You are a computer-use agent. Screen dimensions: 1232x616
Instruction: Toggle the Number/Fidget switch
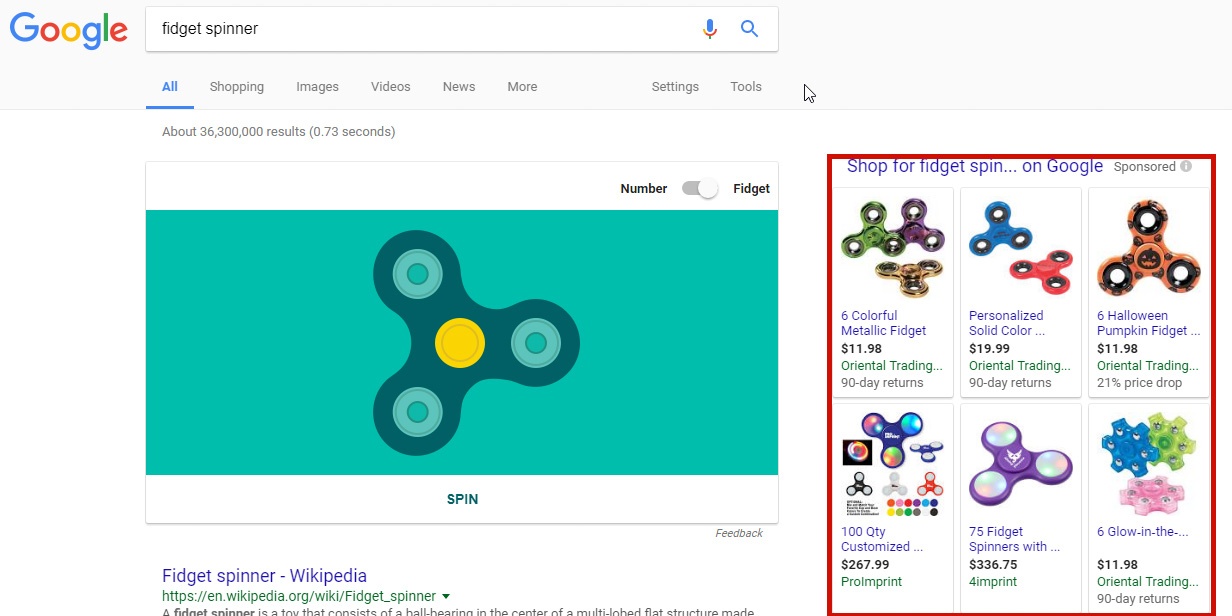pos(700,188)
